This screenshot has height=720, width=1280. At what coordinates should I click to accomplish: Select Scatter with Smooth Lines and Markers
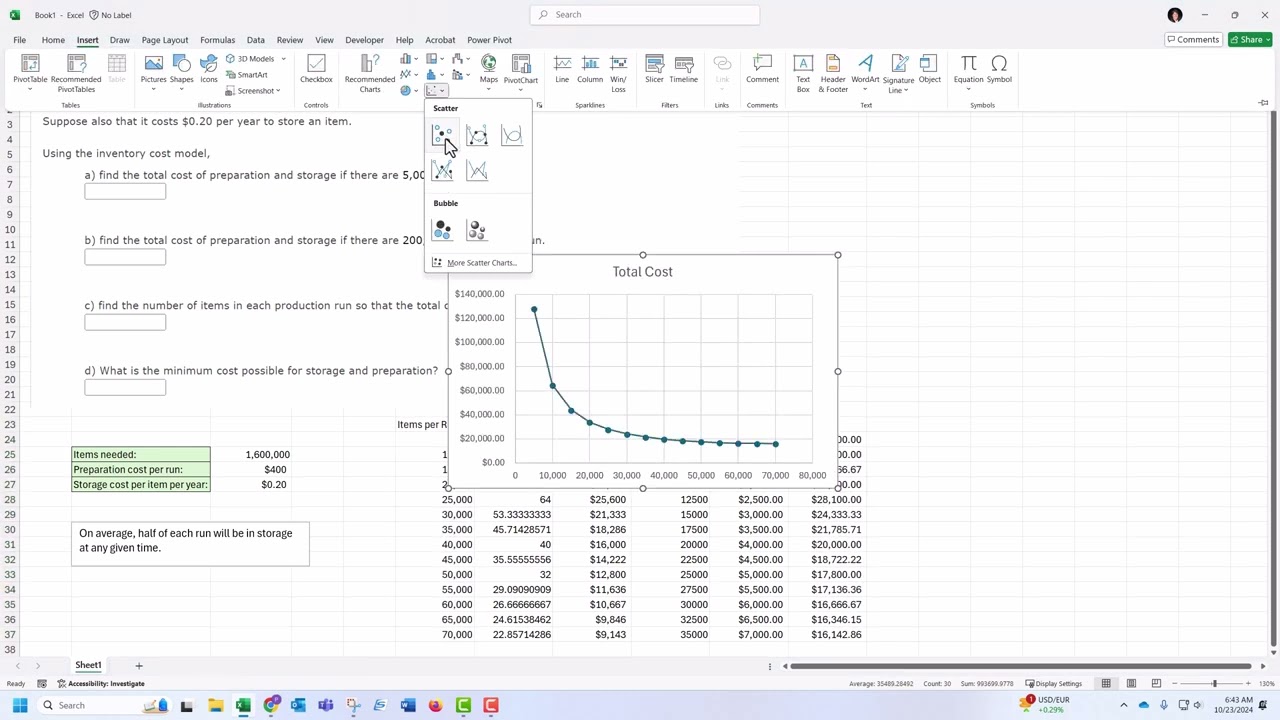point(477,136)
